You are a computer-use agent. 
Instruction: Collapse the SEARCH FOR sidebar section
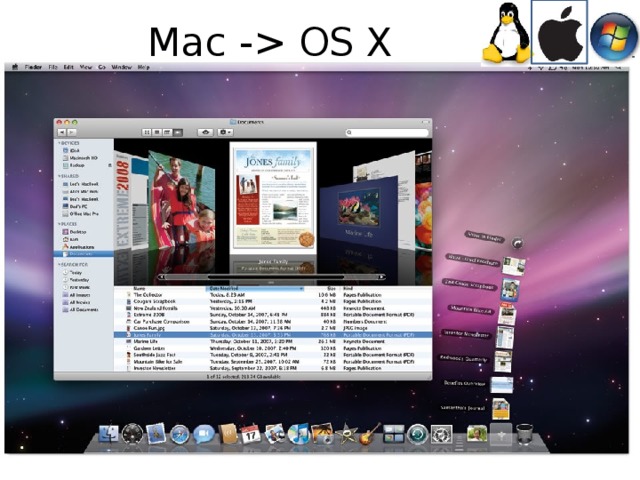tap(59, 264)
